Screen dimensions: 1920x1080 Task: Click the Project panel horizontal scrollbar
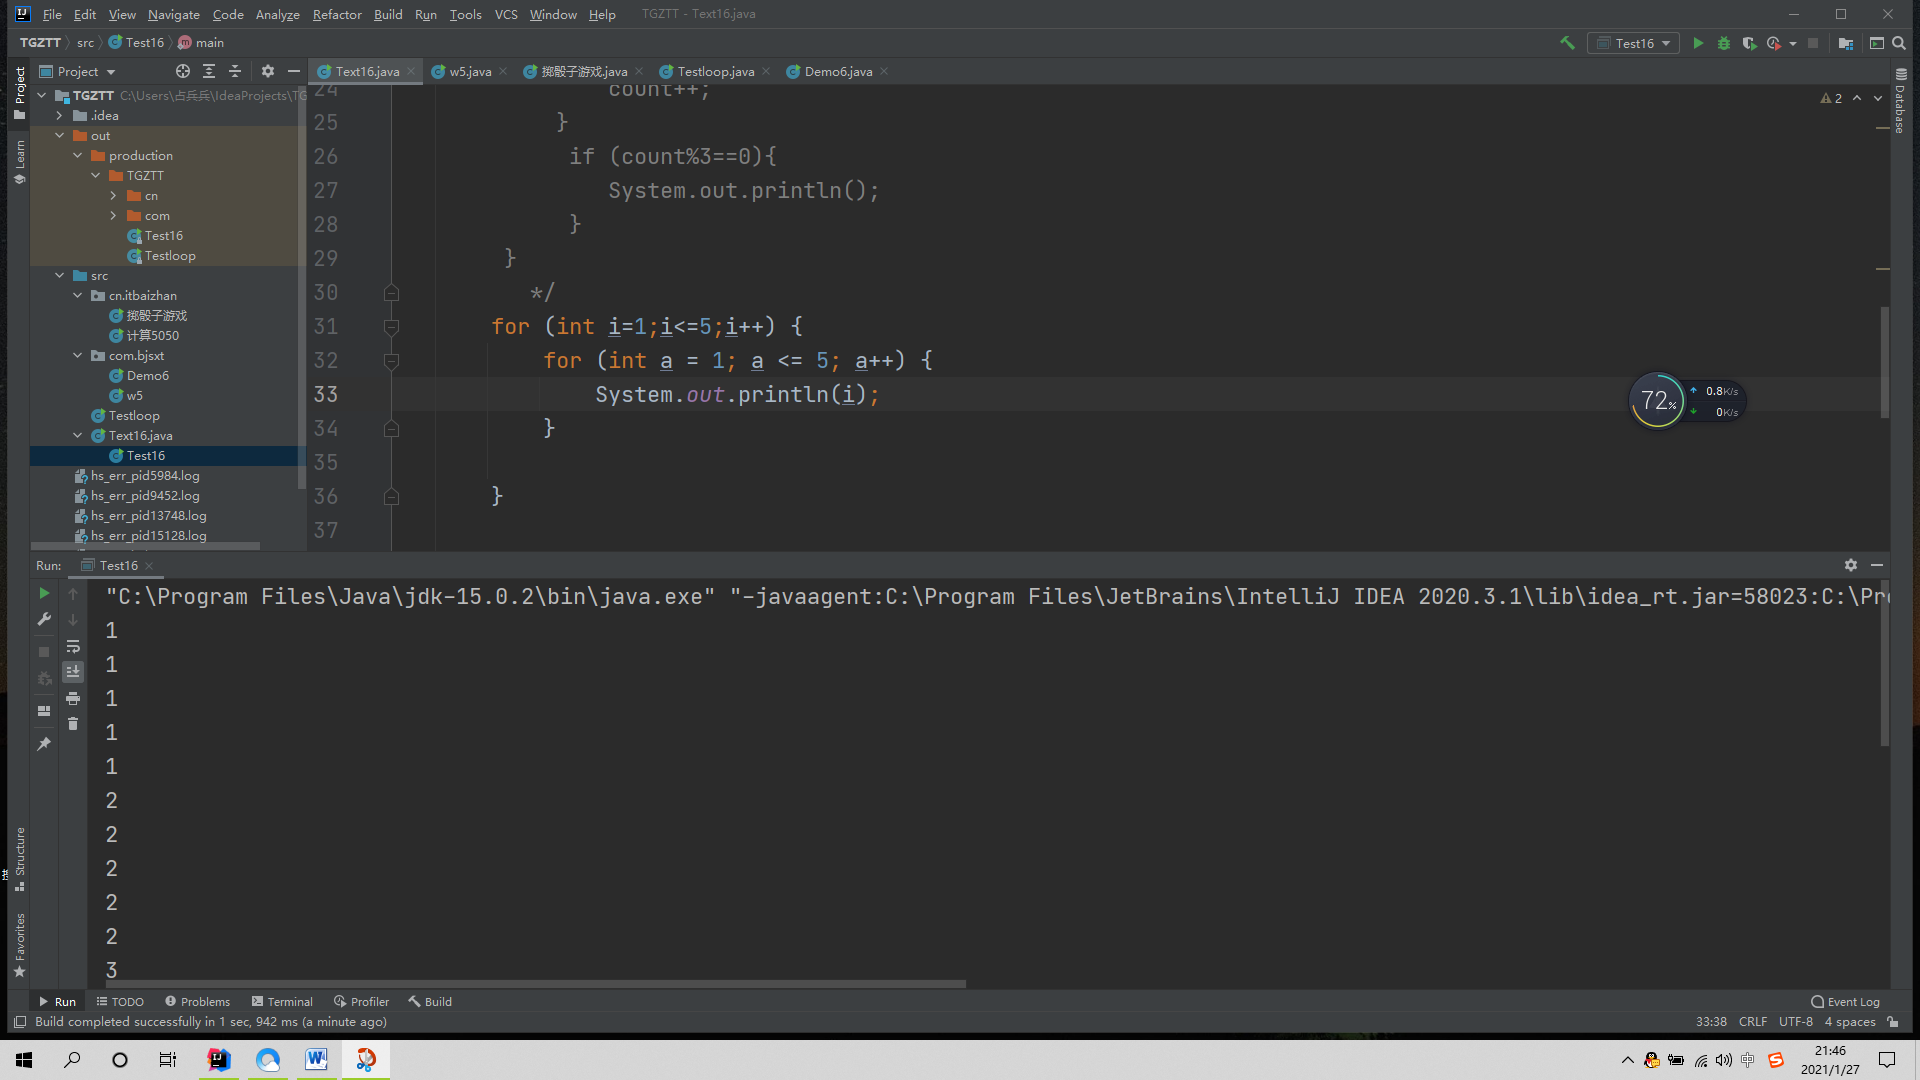tap(145, 546)
